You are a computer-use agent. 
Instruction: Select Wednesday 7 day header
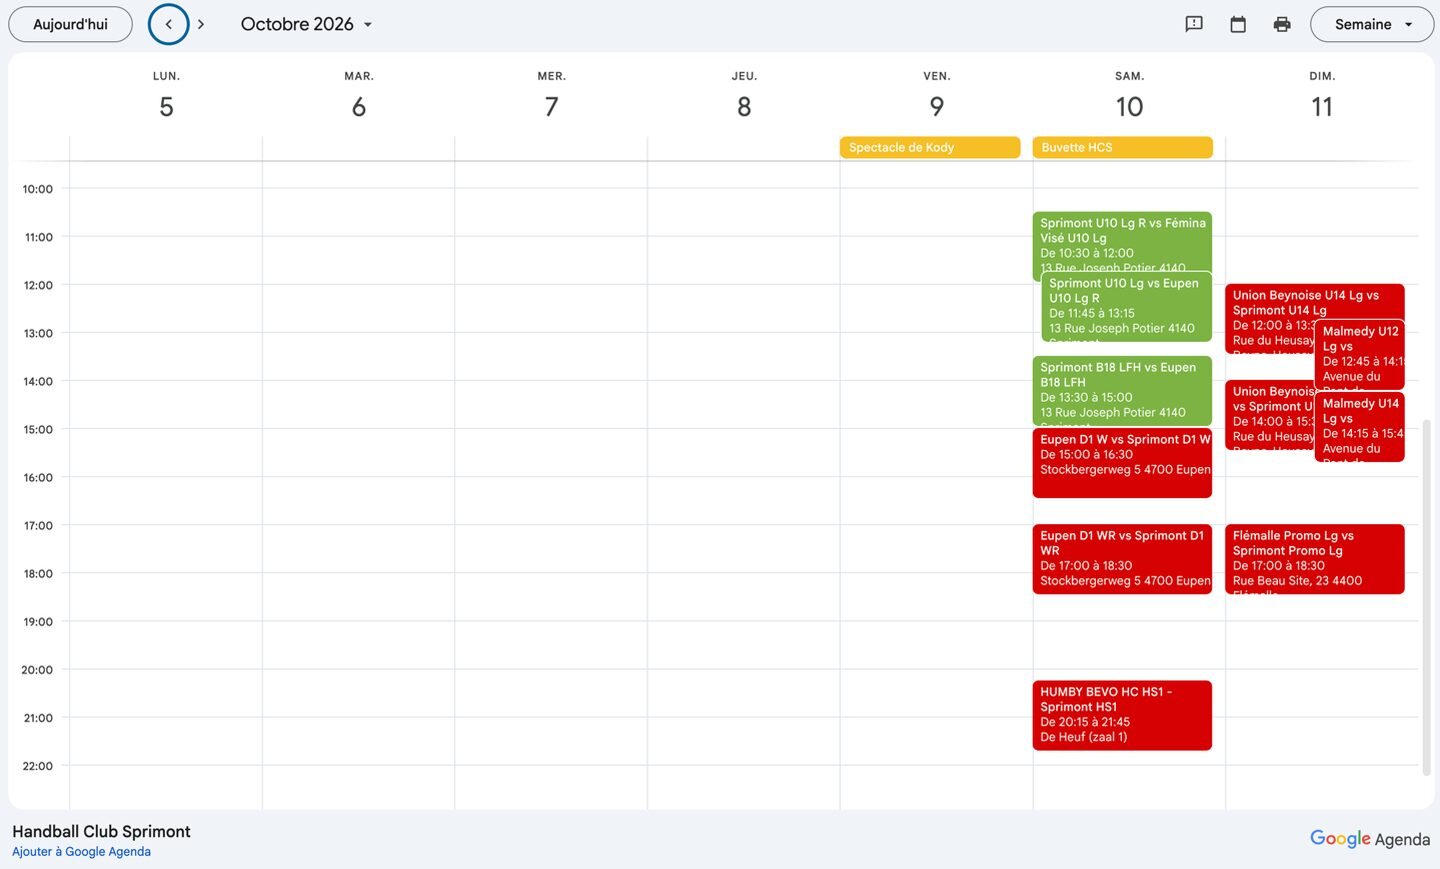coord(551,96)
